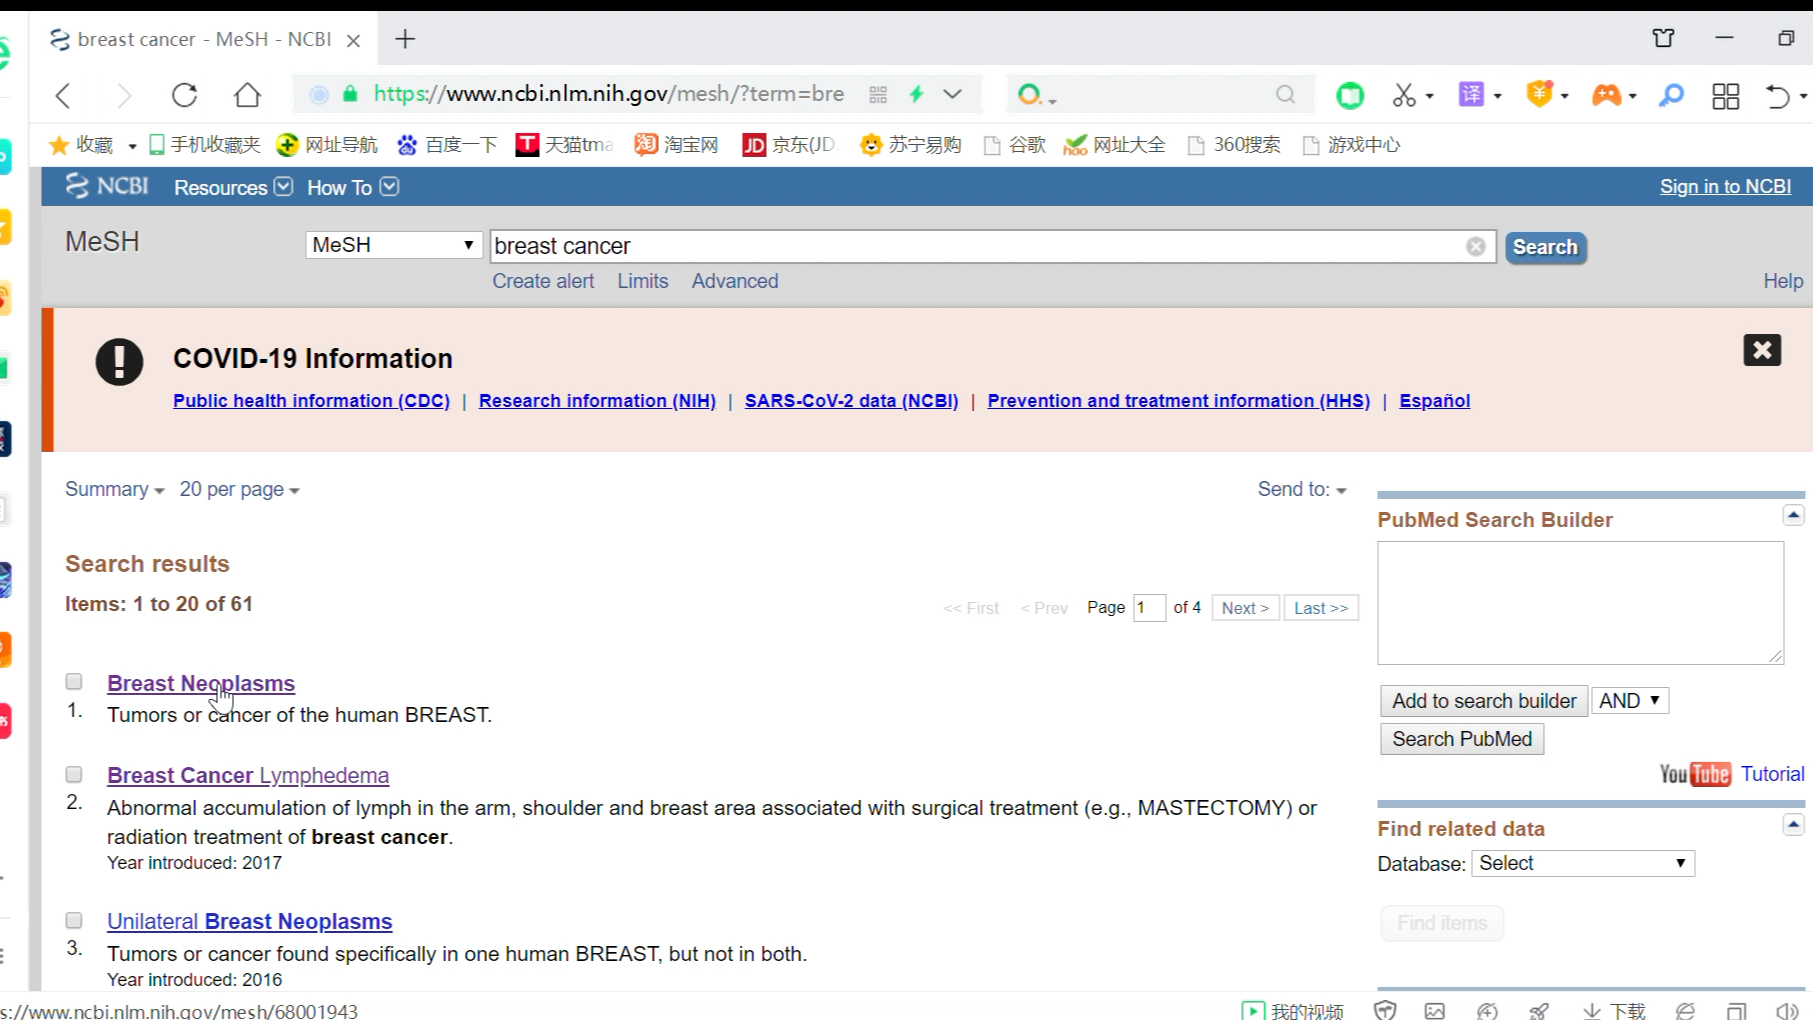
Task: Click Add to search builder button
Action: (x=1484, y=701)
